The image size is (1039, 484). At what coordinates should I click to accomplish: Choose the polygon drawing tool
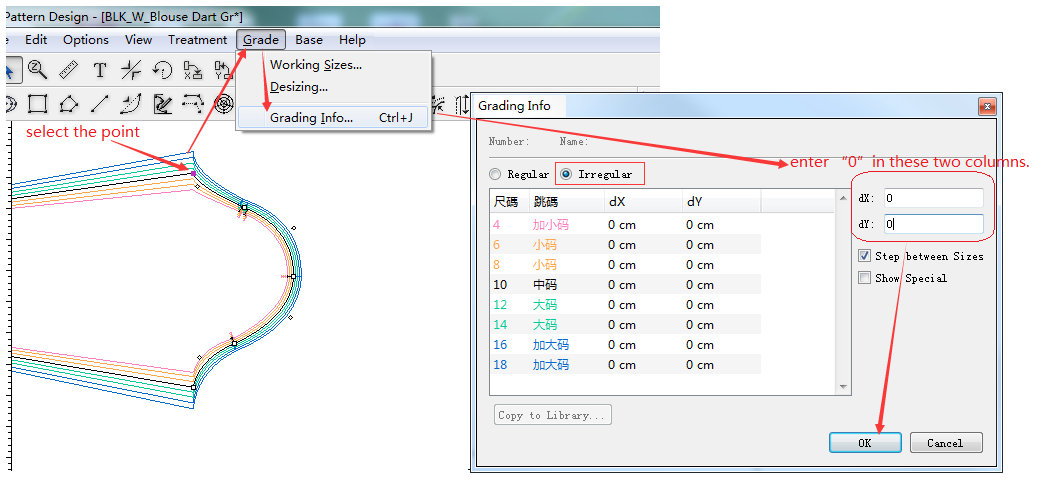click(68, 104)
